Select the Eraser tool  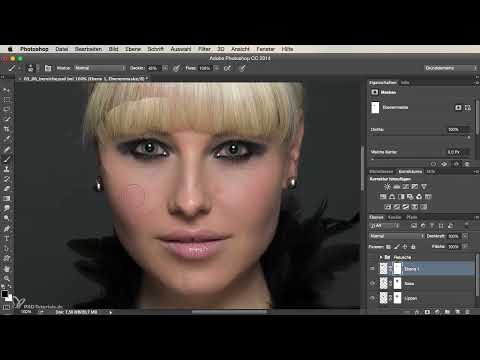pyautogui.click(x=7, y=188)
